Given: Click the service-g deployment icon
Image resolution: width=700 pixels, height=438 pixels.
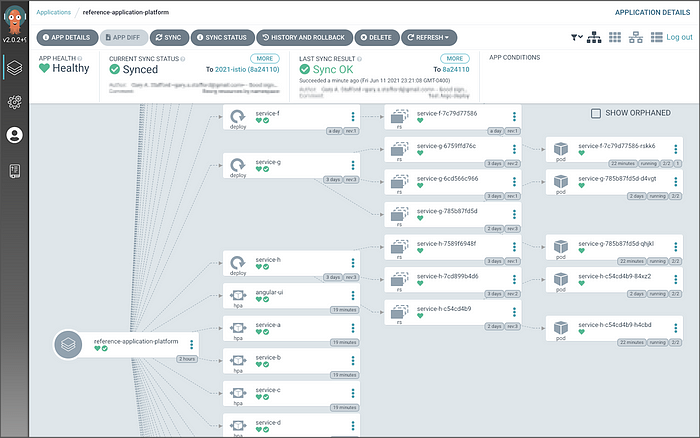Looking at the screenshot, I should 238,165.
